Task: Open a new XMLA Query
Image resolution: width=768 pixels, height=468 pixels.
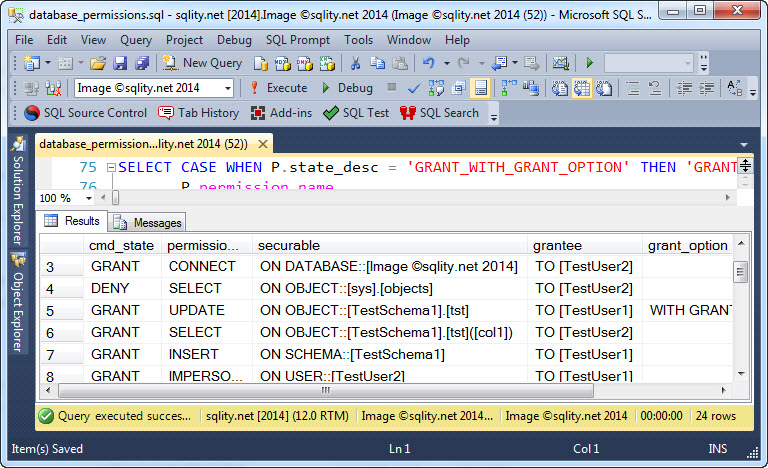Action: (x=327, y=63)
